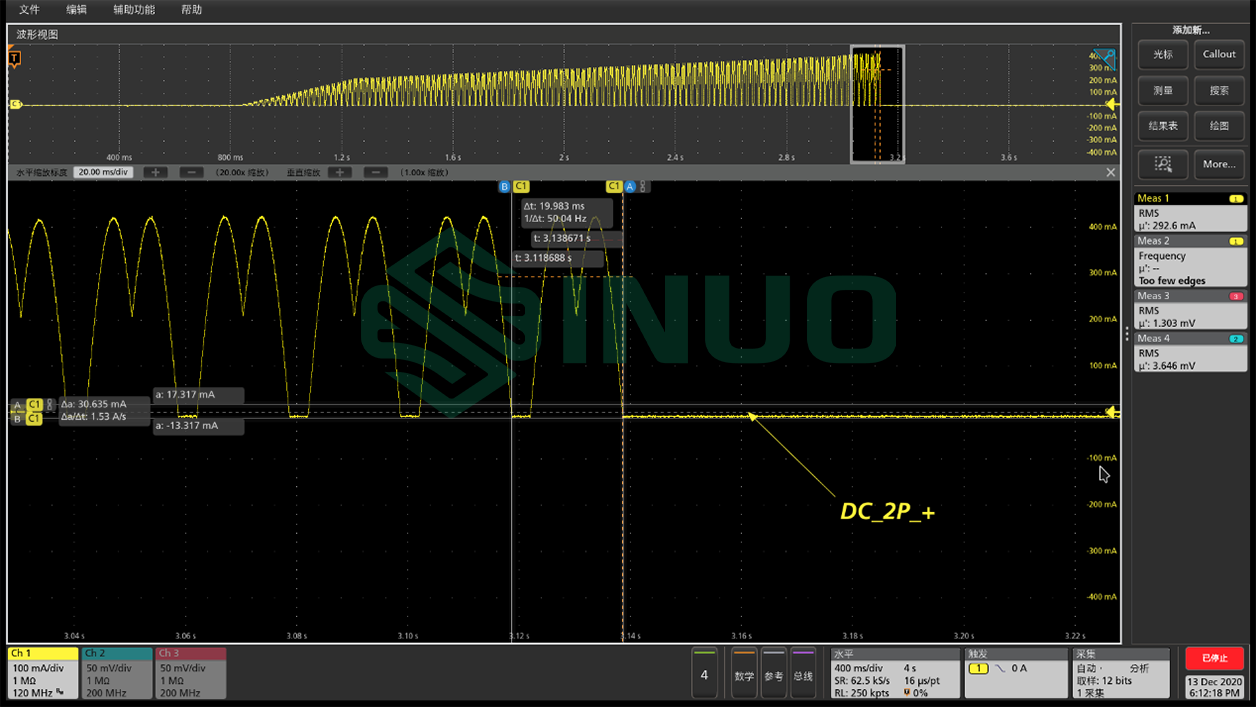The image size is (1257, 707).
Task: Select the zoom magnifier tool icon
Action: (x=1161, y=164)
